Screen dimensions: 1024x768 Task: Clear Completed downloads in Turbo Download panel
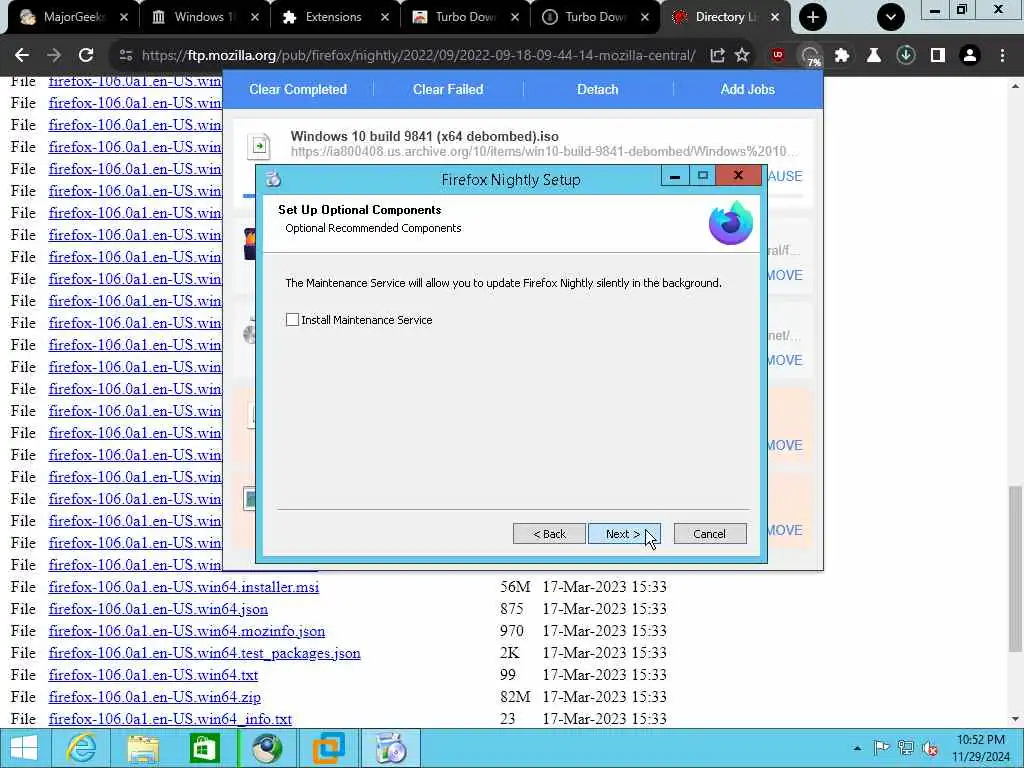point(298,89)
